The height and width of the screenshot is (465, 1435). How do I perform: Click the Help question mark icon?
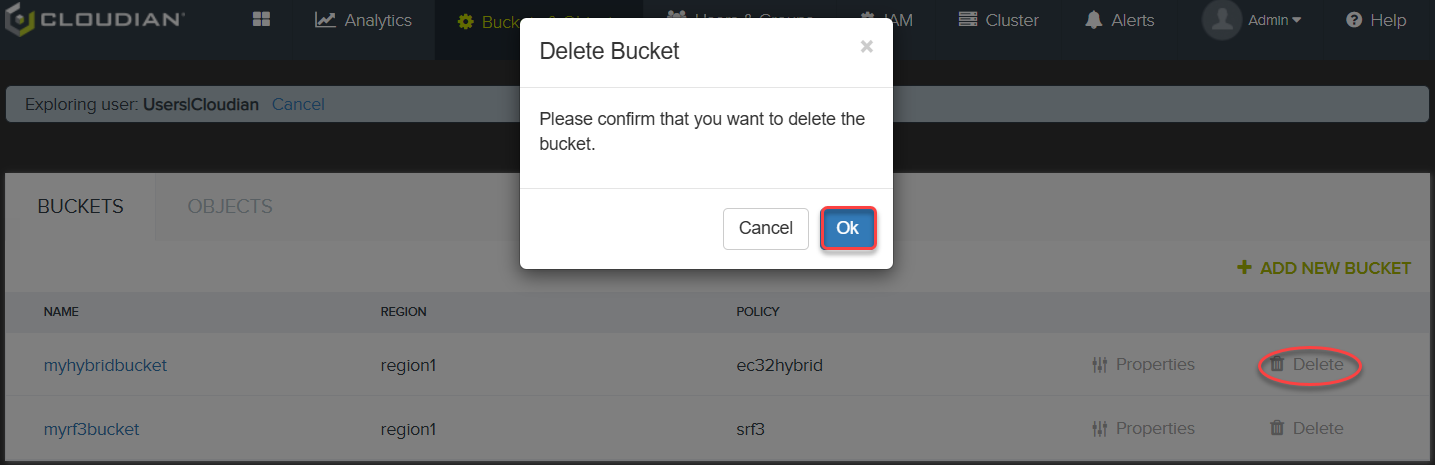[1355, 20]
